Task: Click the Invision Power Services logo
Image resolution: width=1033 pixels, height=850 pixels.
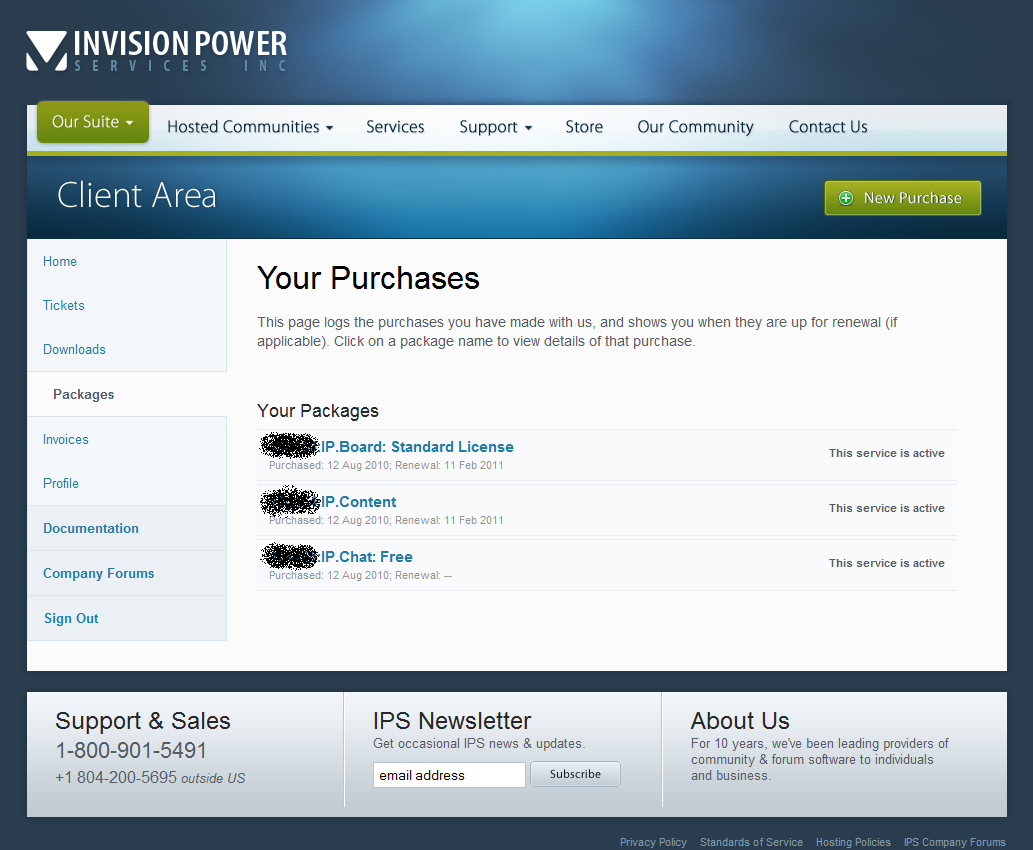Action: [157, 51]
